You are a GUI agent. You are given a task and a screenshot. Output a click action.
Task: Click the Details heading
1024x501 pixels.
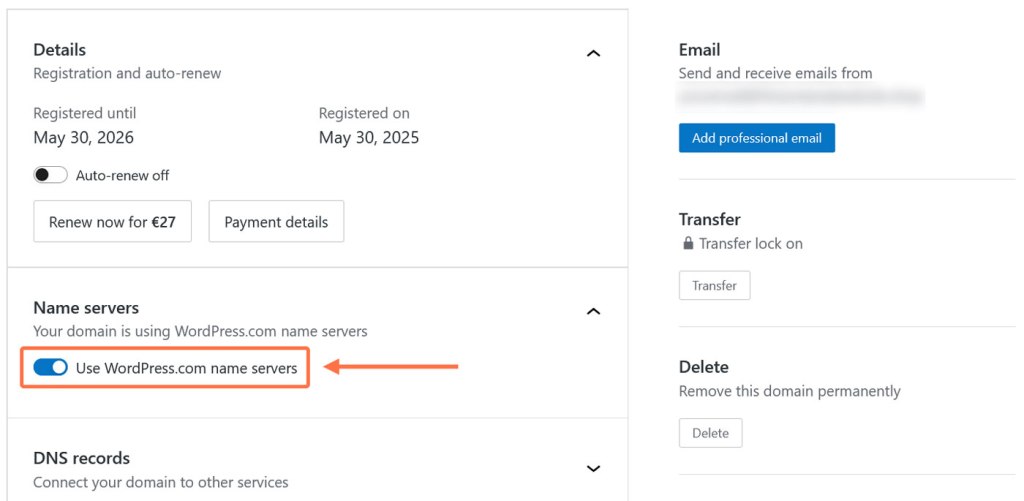(x=59, y=50)
